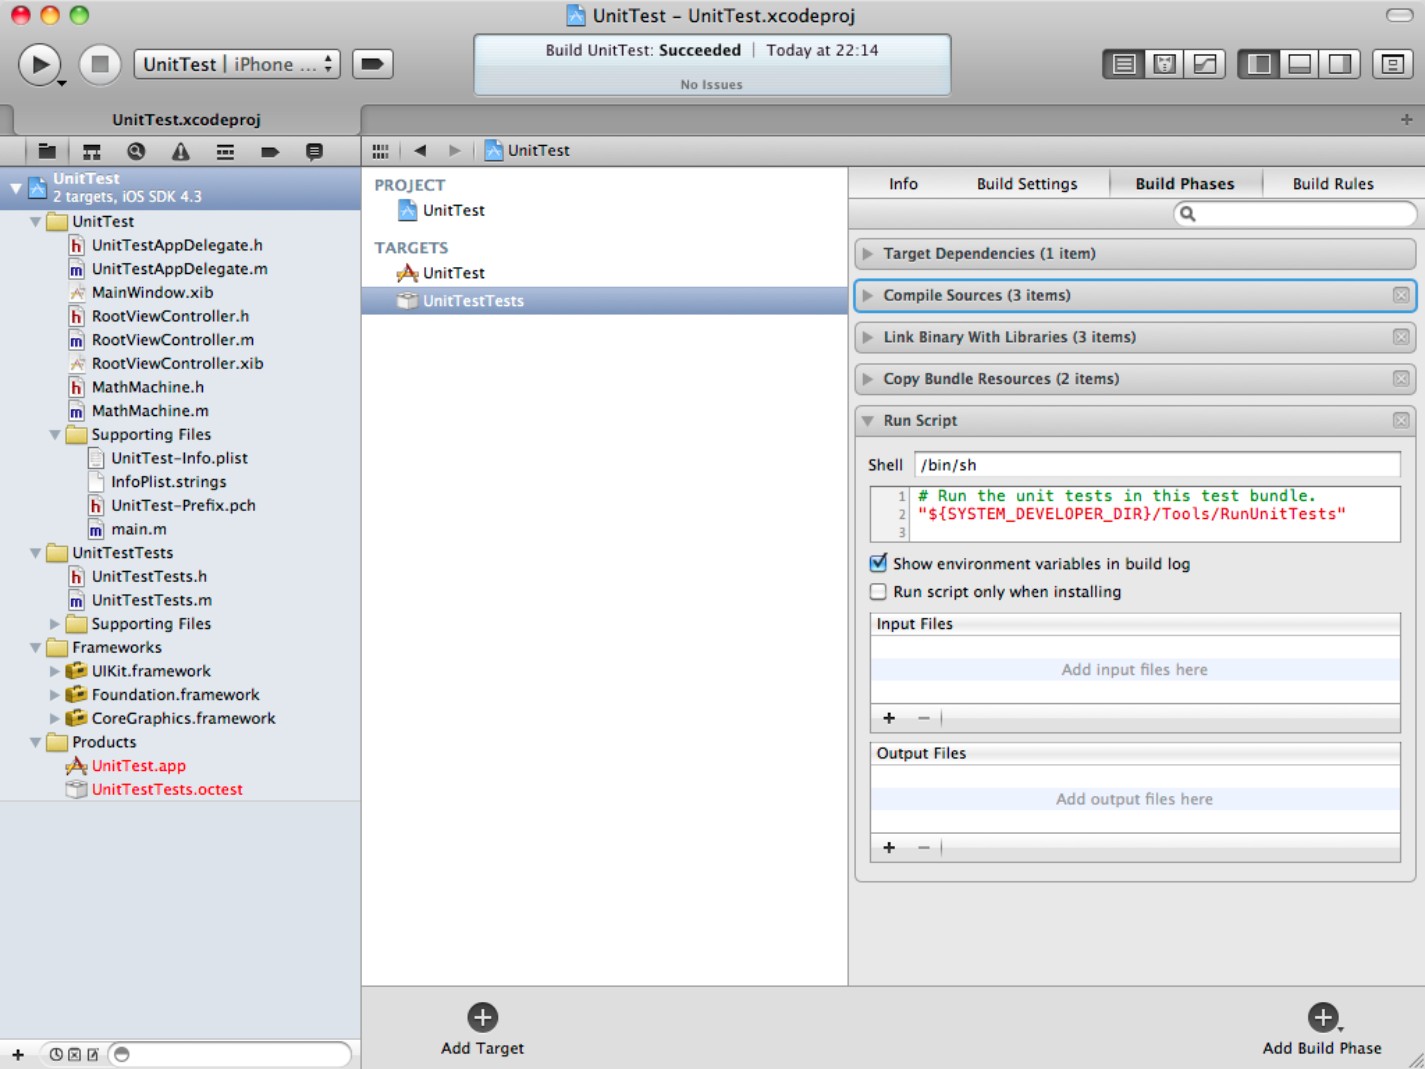The image size is (1425, 1069).
Task: Select the Assistant editor view
Action: tap(1165, 64)
